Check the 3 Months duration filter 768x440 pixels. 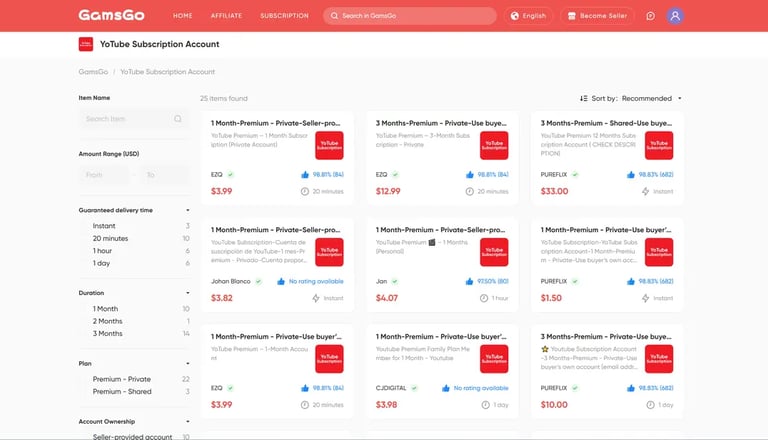(107, 333)
